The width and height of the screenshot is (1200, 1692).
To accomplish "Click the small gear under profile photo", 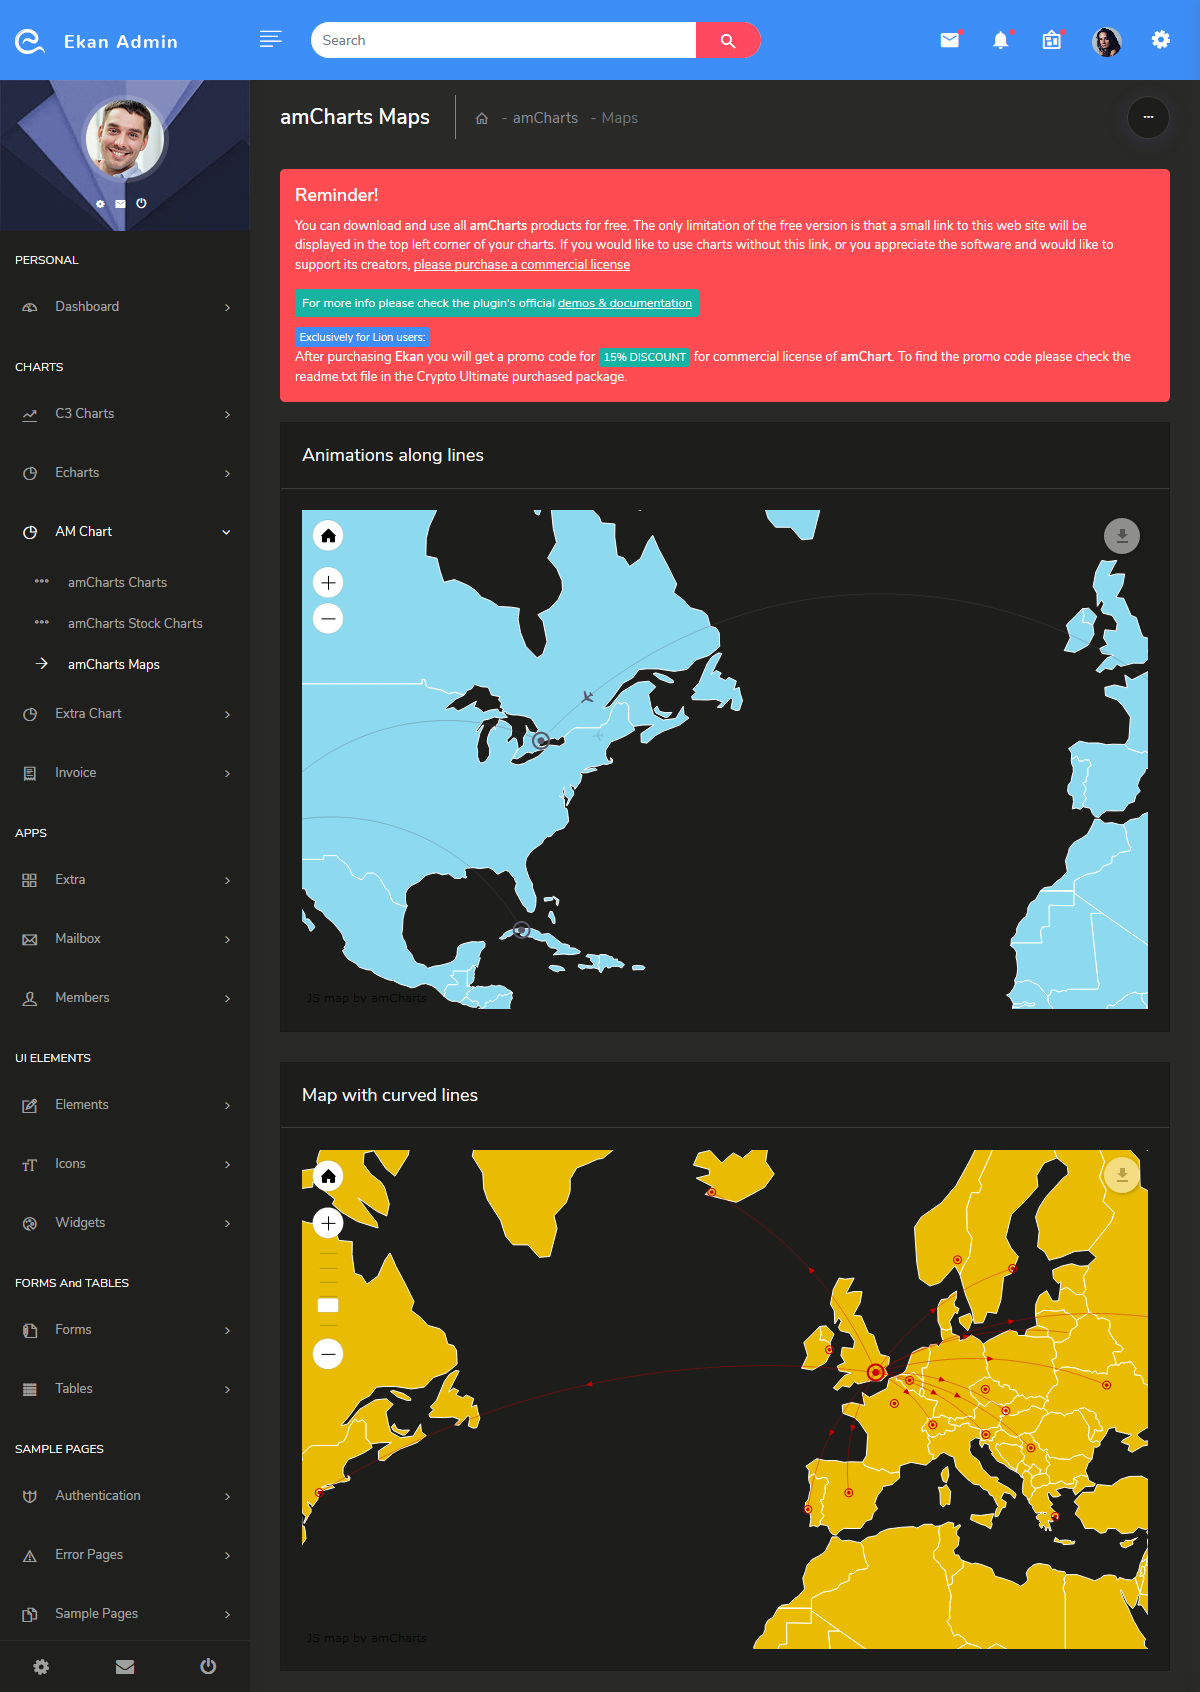I will [100, 204].
